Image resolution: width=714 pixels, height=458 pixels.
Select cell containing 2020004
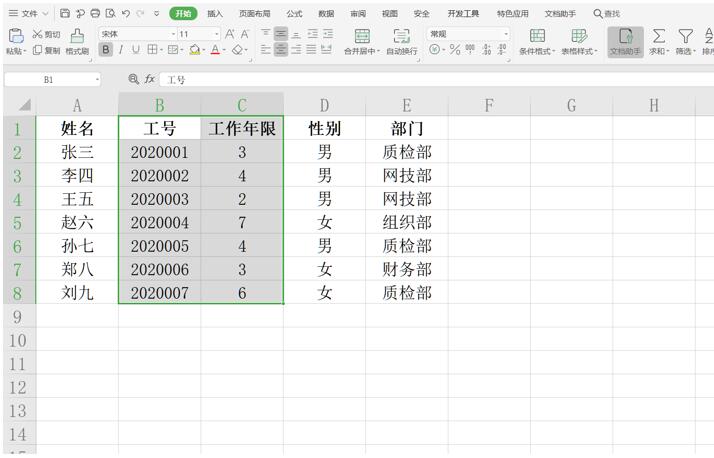[159, 223]
